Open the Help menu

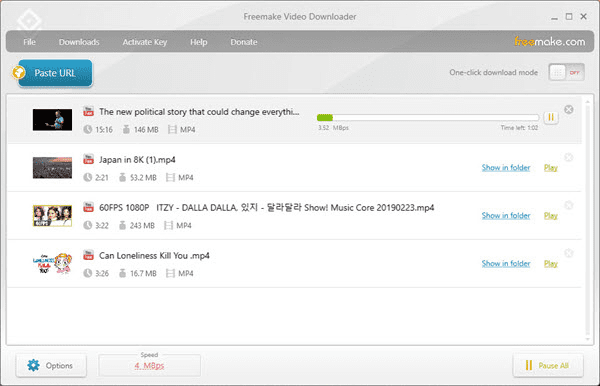point(199,42)
